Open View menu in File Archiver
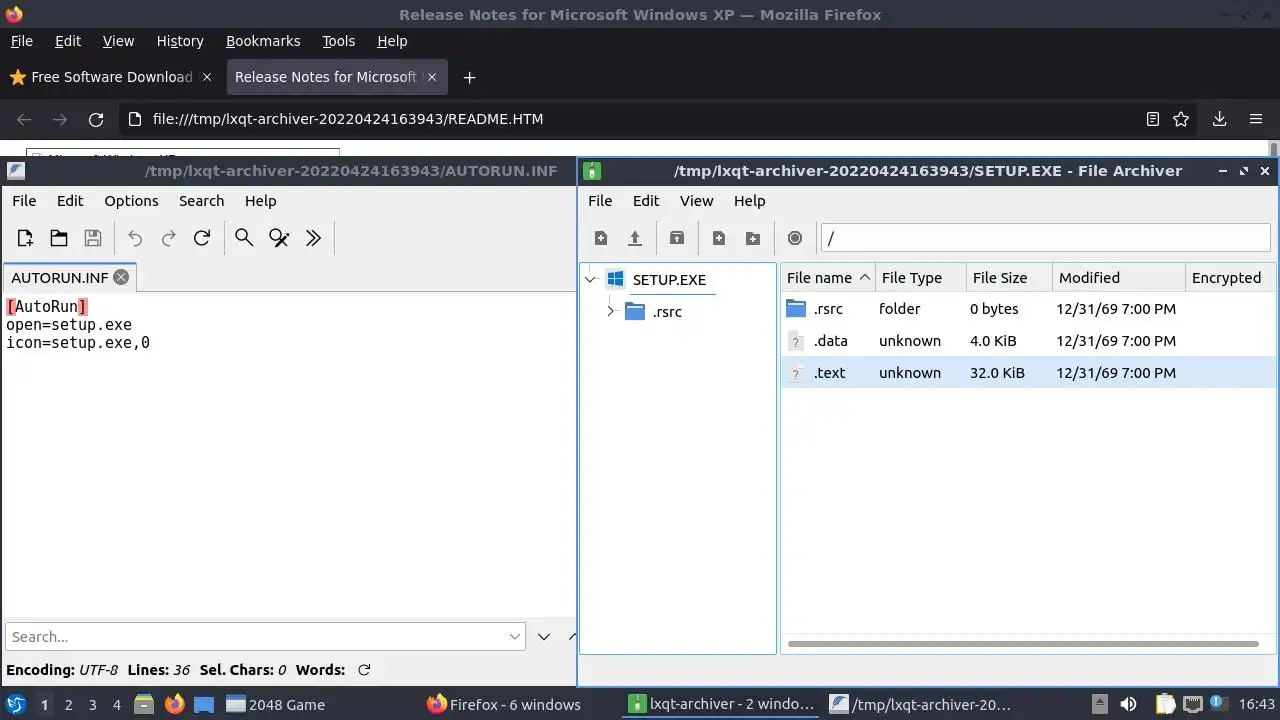Screen dimensions: 1280x720 [696, 200]
